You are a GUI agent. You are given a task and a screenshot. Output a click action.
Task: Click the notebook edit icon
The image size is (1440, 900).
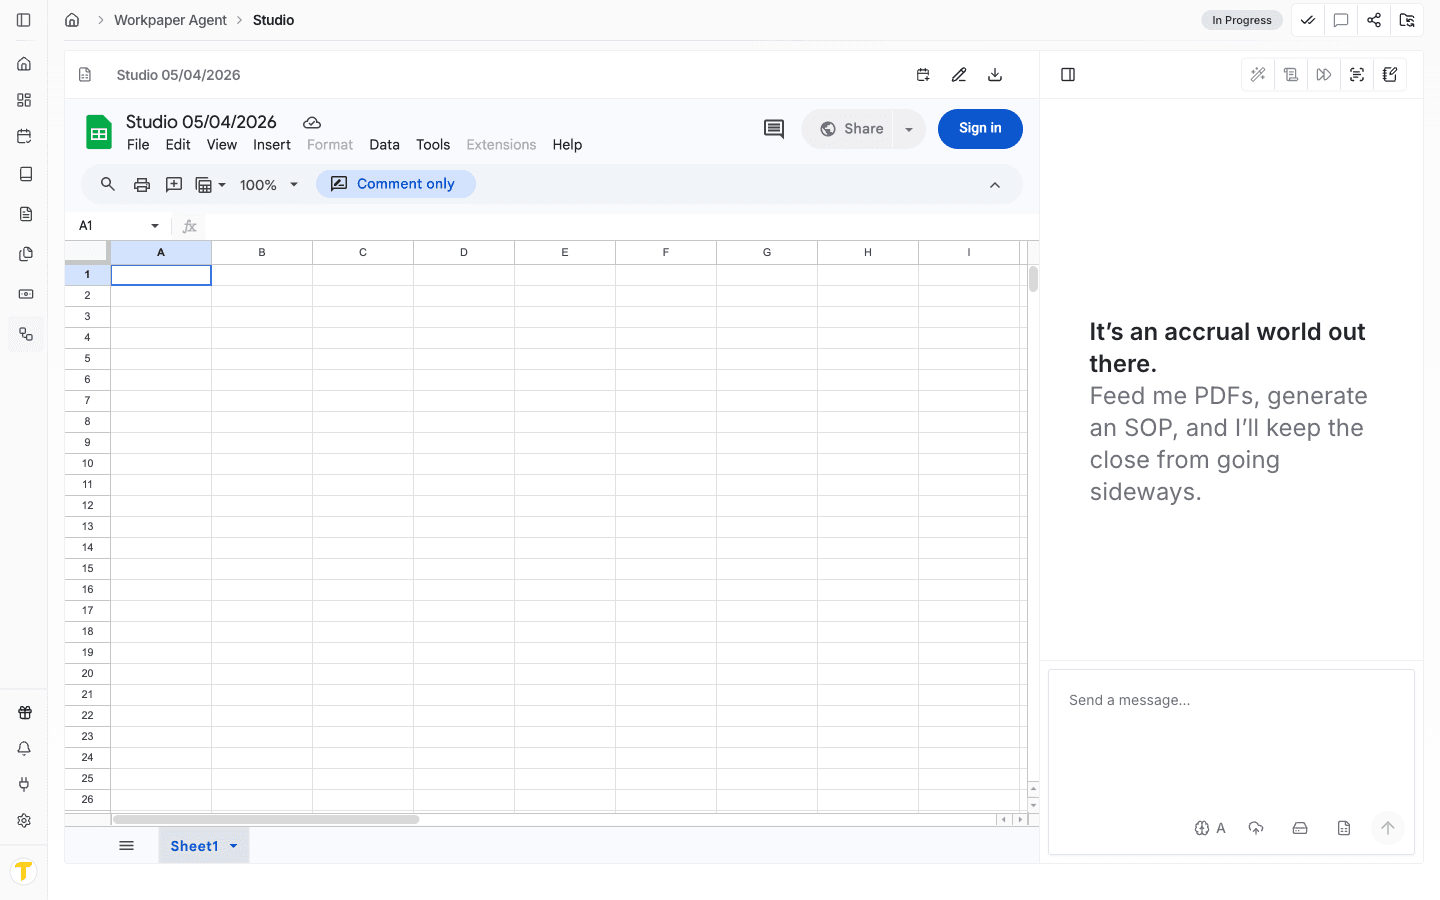tap(1390, 75)
